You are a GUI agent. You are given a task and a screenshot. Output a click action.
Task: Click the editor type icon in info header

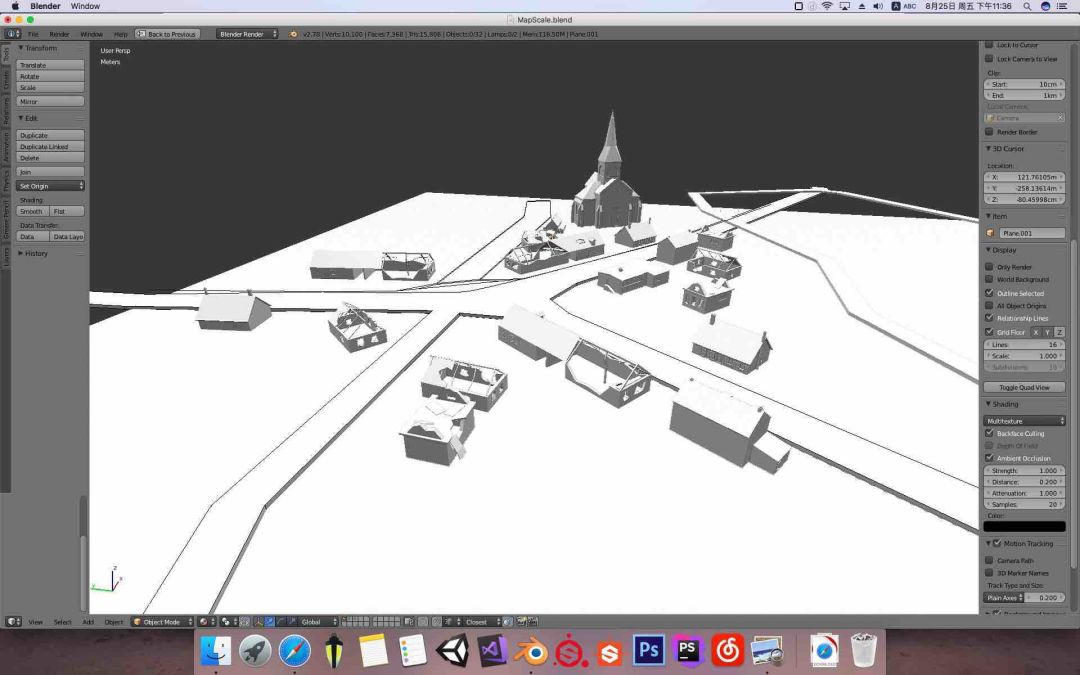[13, 34]
